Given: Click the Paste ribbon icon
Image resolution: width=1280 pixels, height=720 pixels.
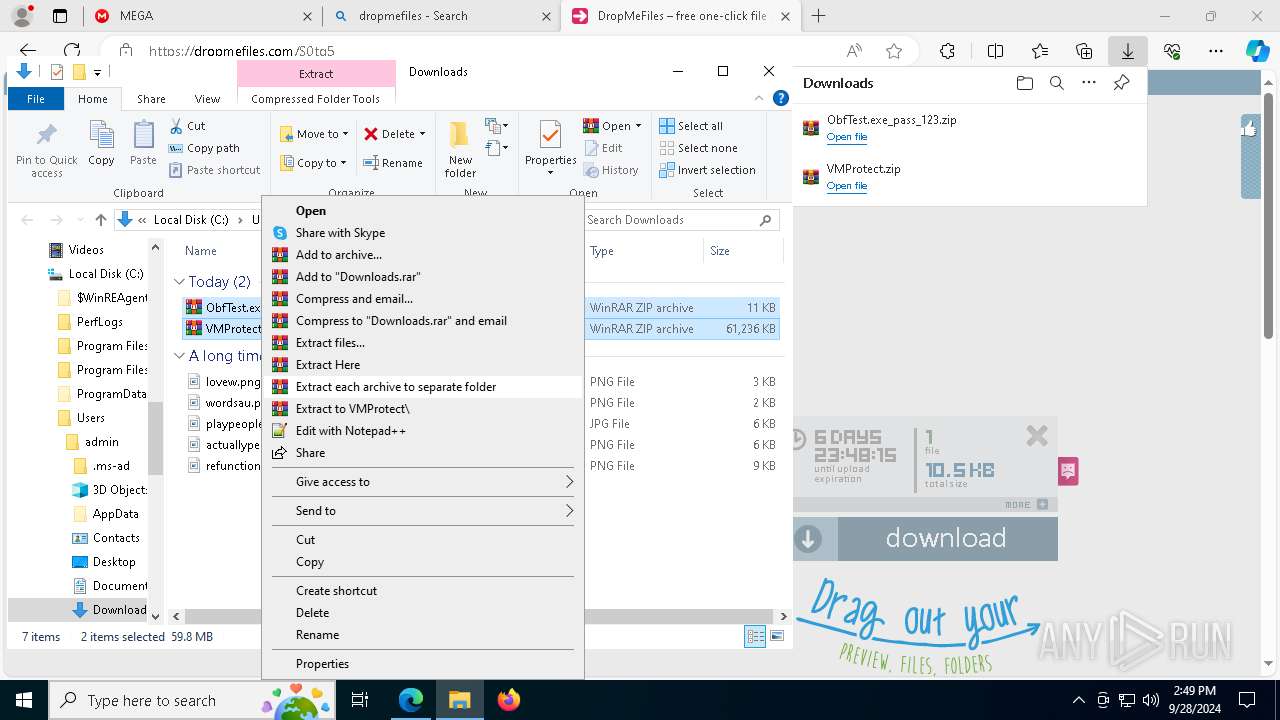Looking at the screenshot, I should [143, 143].
